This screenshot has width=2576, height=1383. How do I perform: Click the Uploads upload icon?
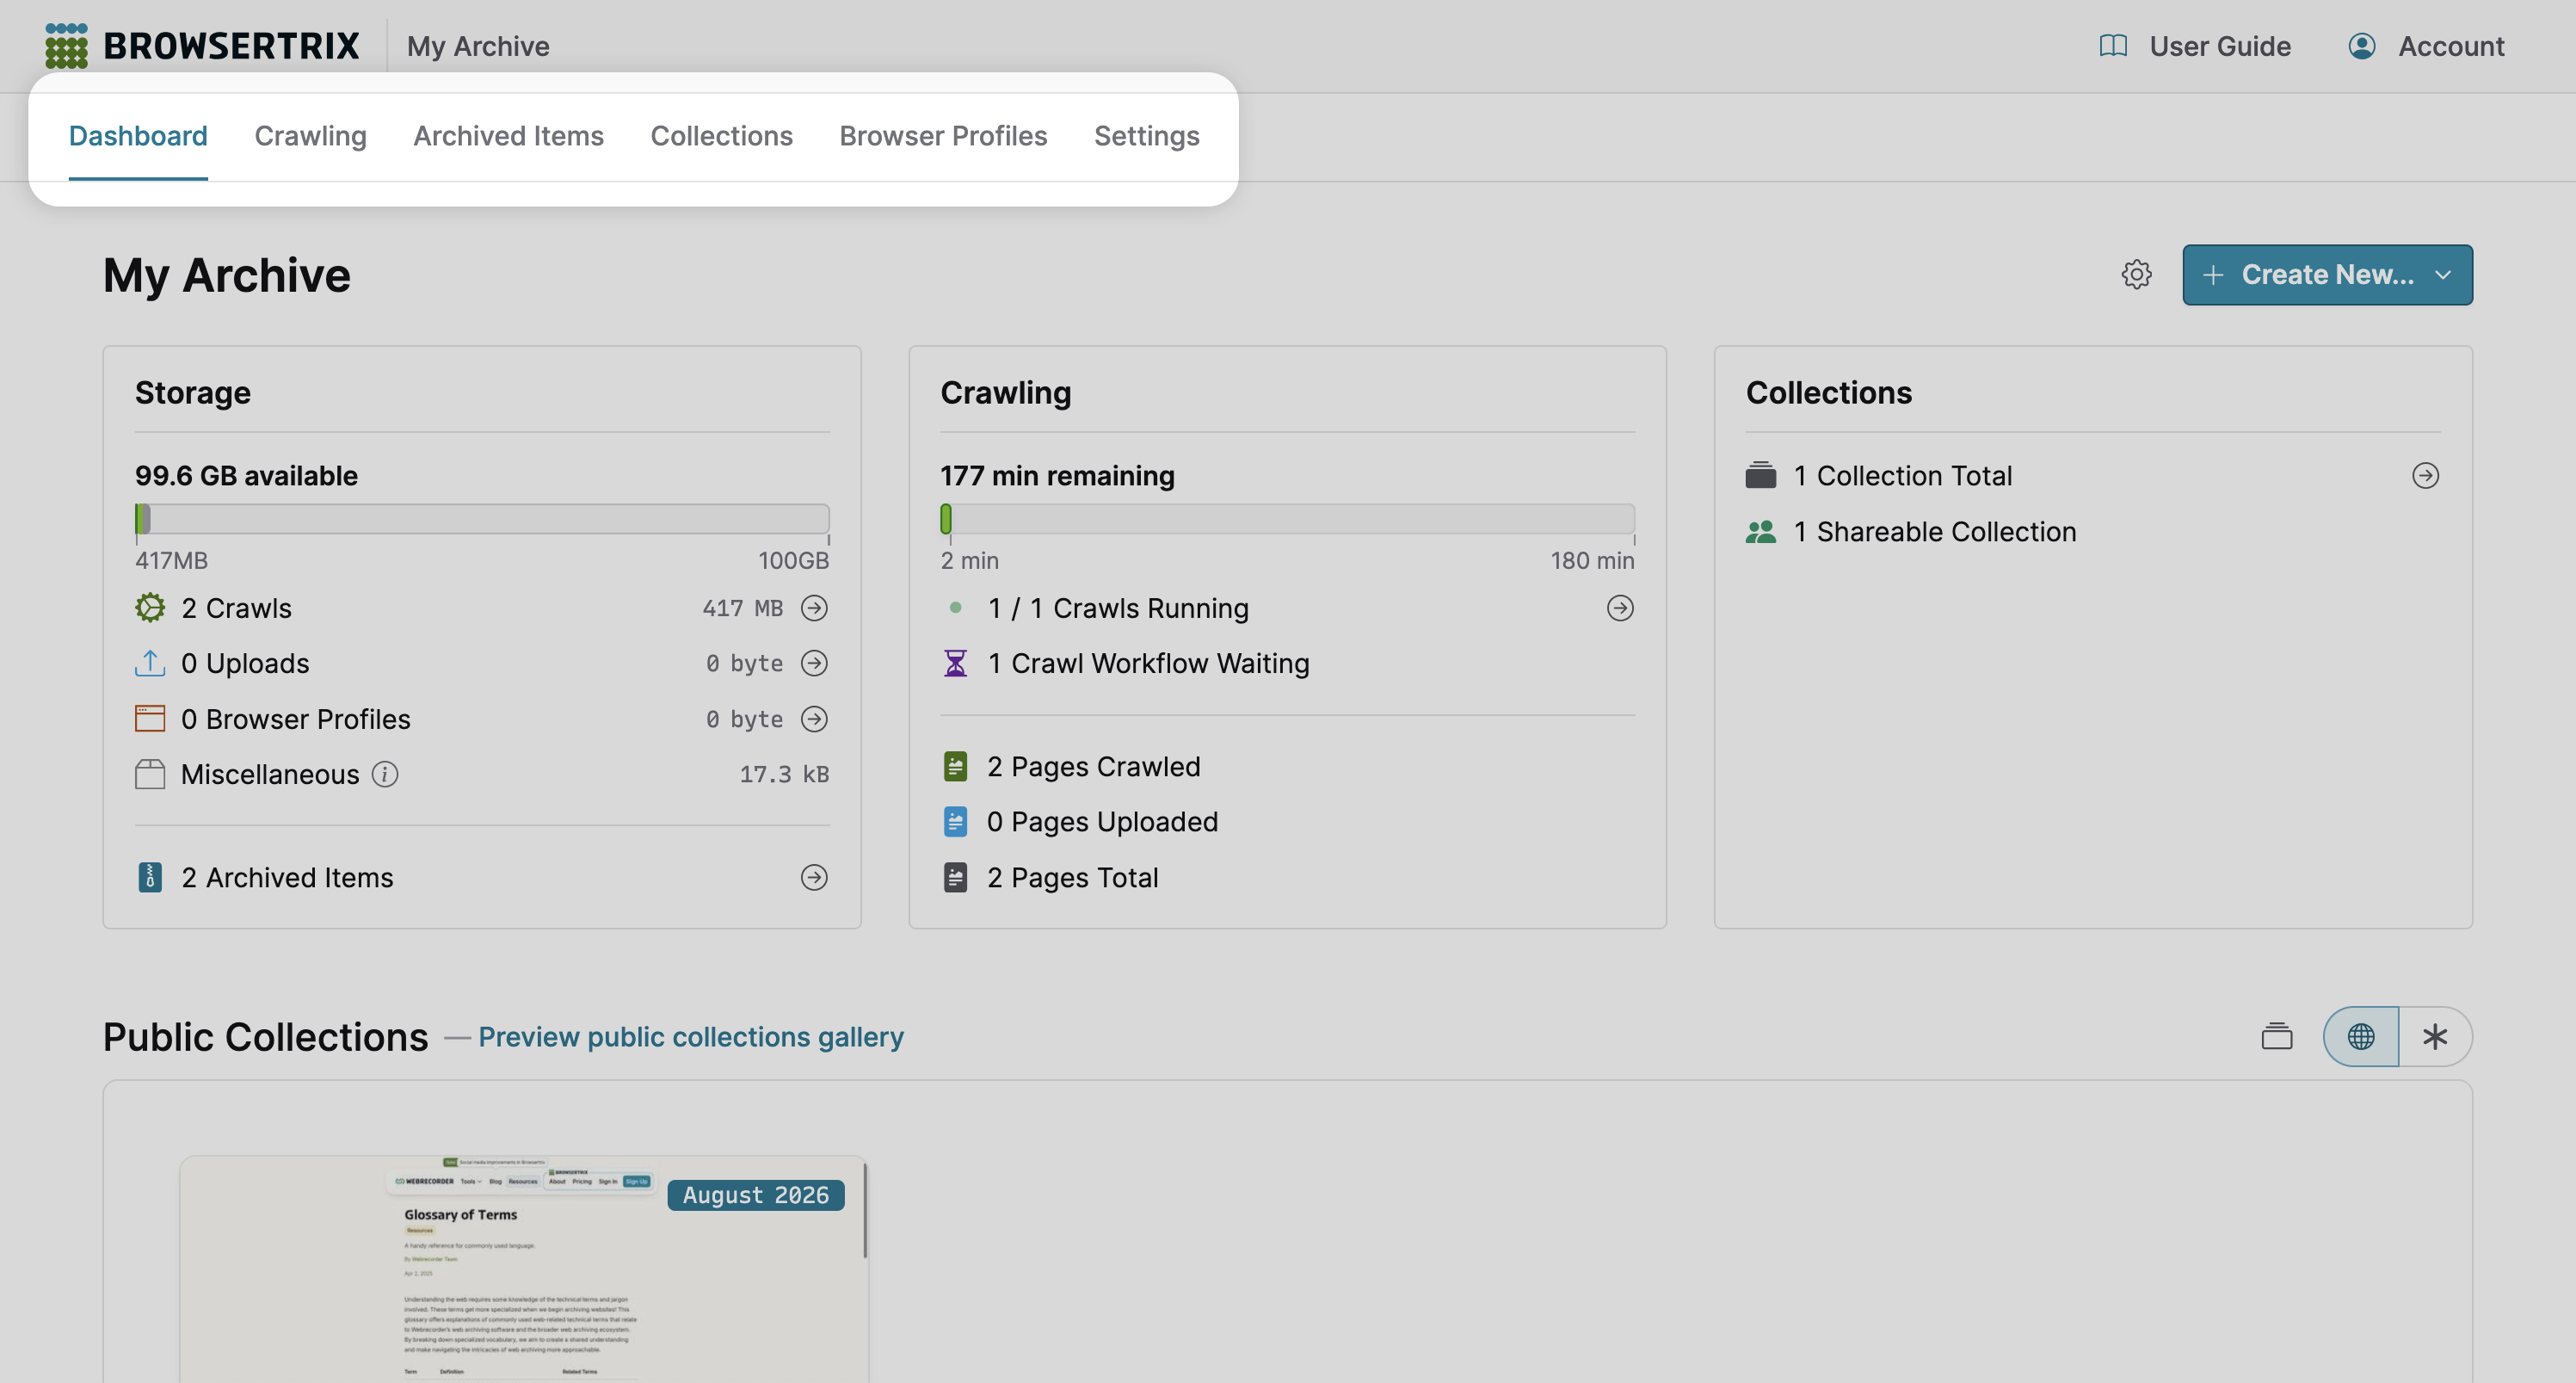tap(150, 663)
